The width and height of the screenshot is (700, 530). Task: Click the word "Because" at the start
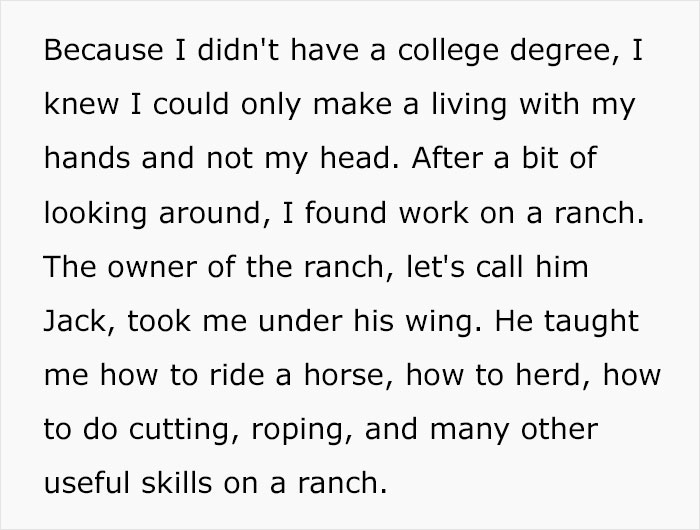click(89, 50)
